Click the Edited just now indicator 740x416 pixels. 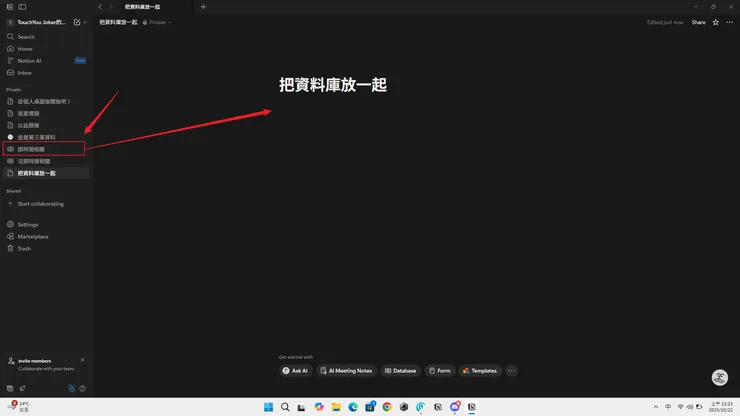(665, 22)
